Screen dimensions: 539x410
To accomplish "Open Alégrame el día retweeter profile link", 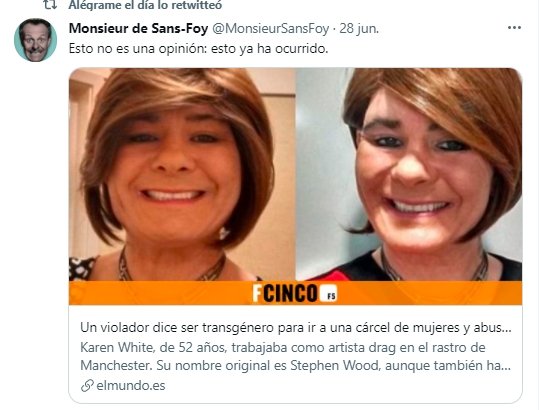I will 145,5.
